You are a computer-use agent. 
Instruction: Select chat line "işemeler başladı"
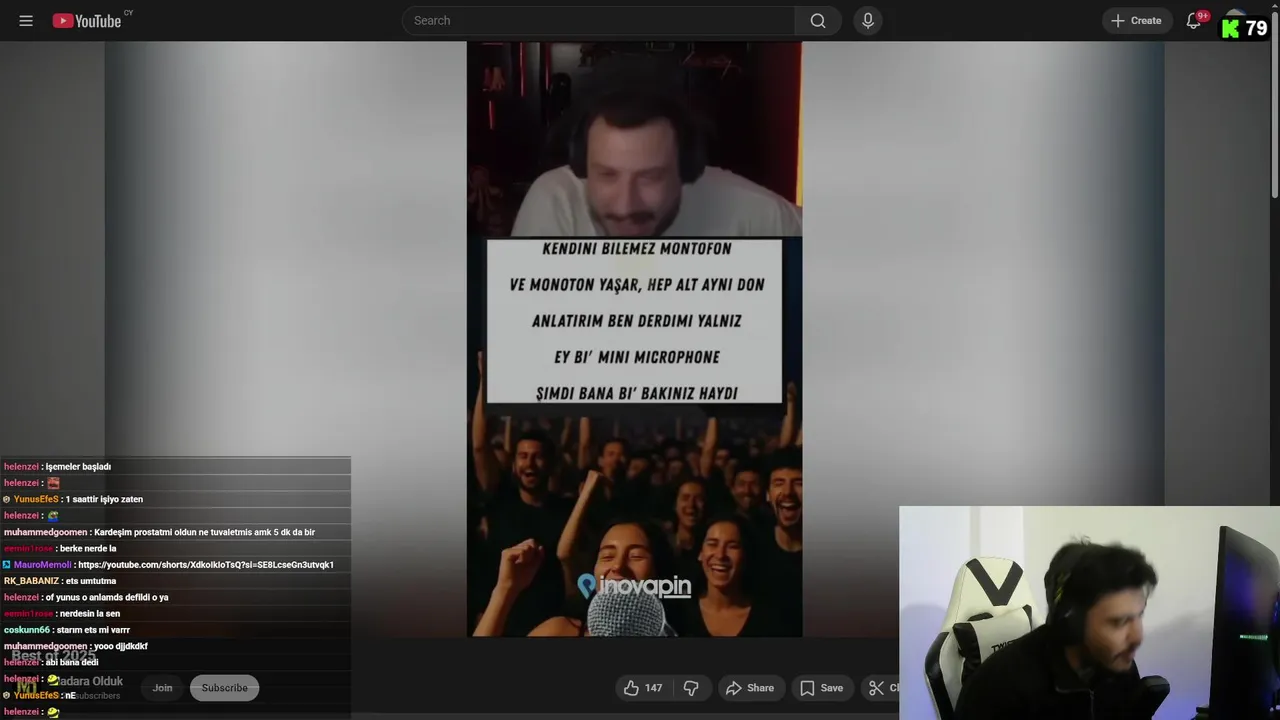[x=78, y=467]
